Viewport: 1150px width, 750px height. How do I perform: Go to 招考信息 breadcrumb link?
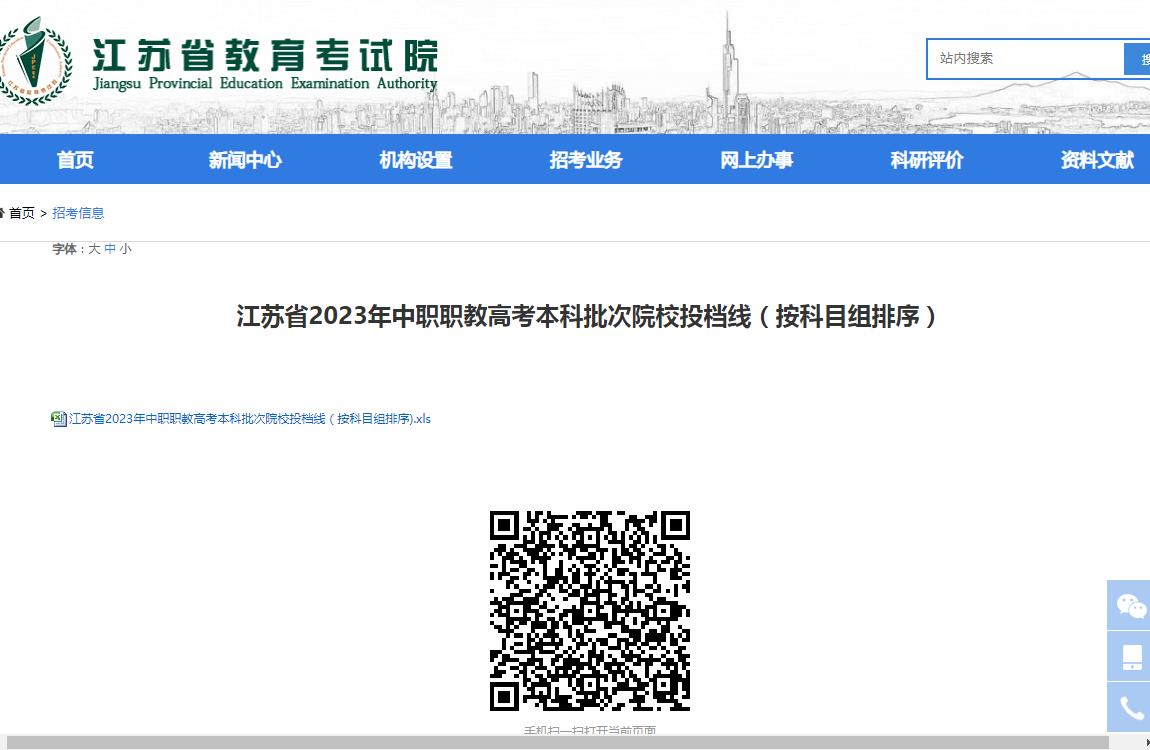pyautogui.click(x=78, y=213)
